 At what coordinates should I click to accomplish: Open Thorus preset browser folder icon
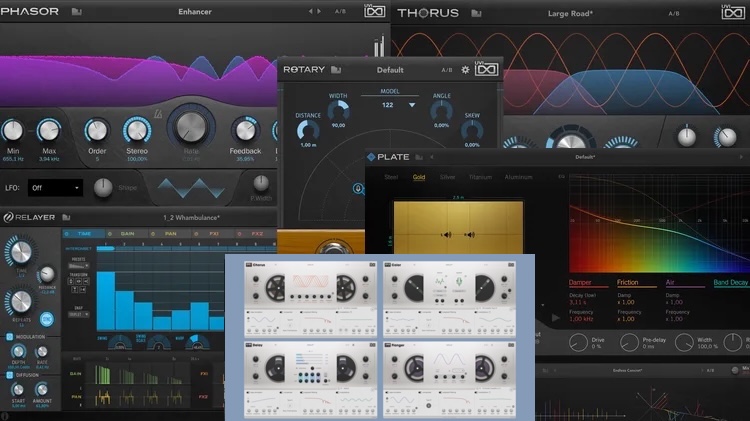pyautogui.click(x=476, y=13)
